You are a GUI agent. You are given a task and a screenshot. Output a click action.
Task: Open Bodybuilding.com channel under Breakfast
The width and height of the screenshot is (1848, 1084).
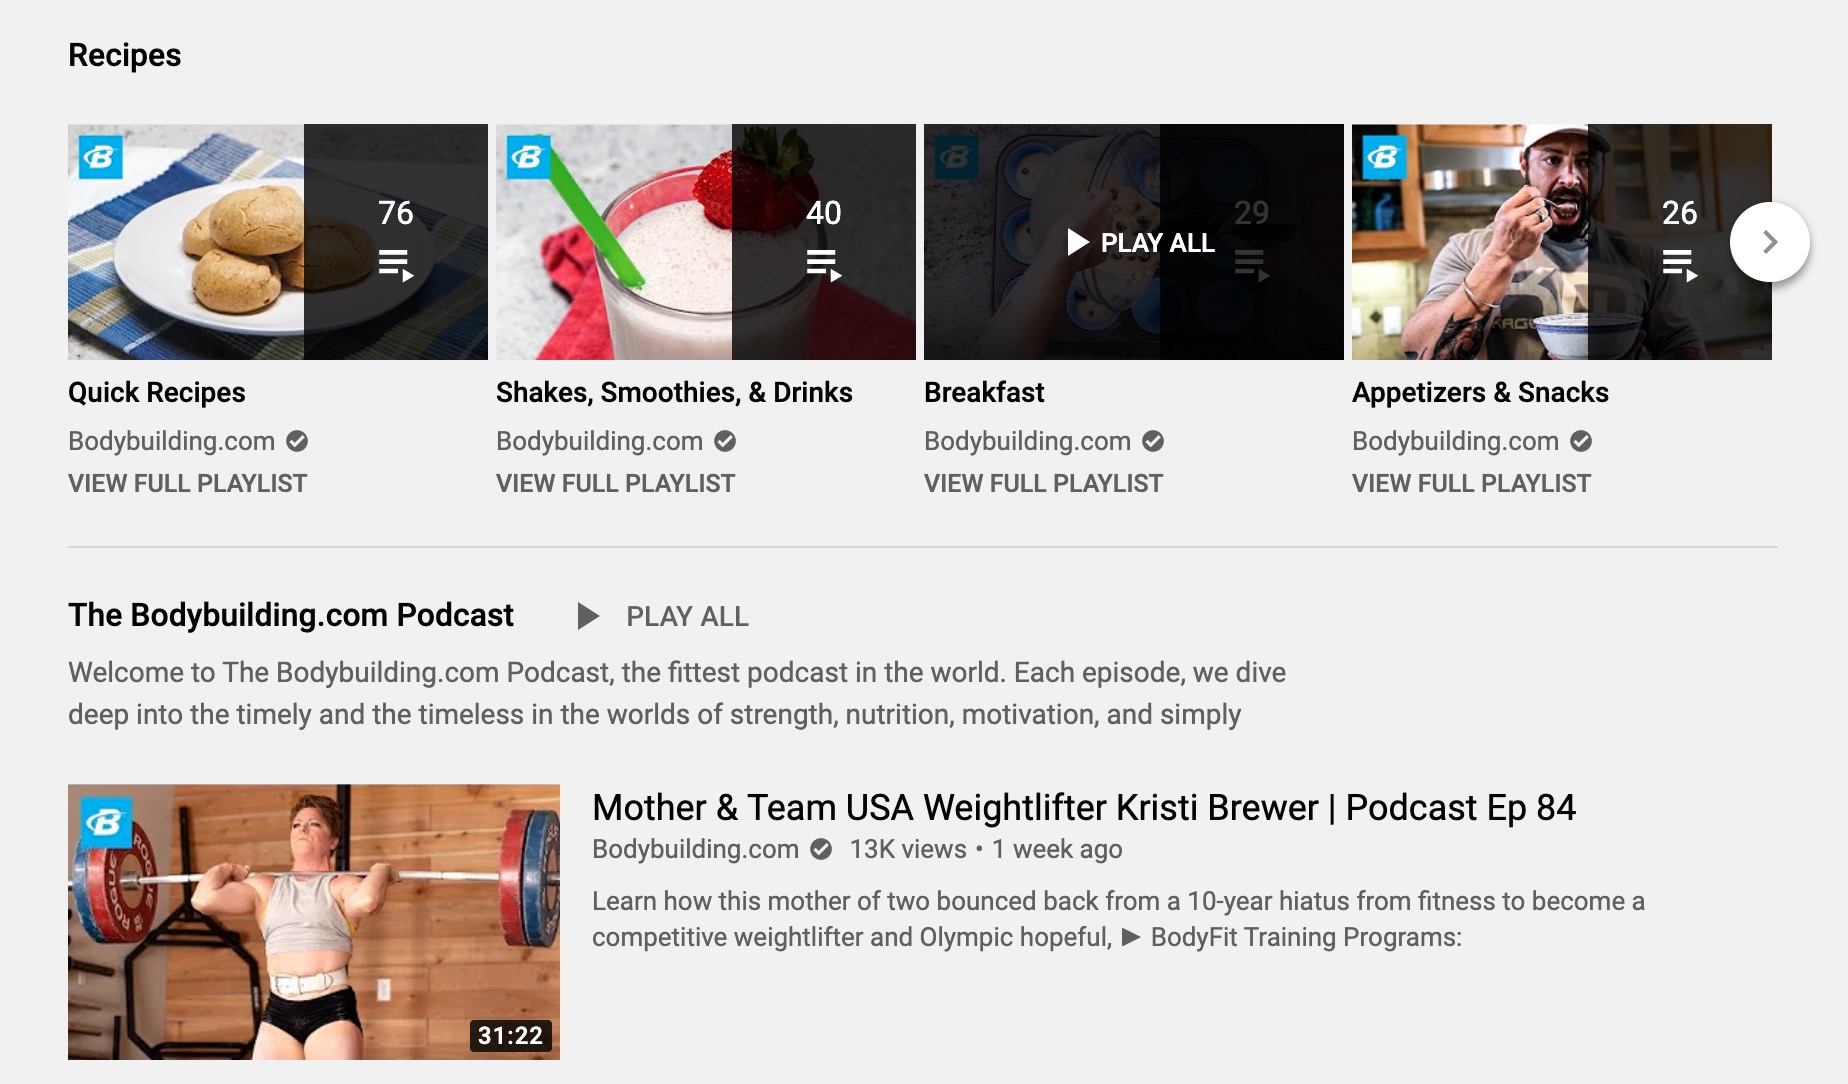(x=1028, y=441)
